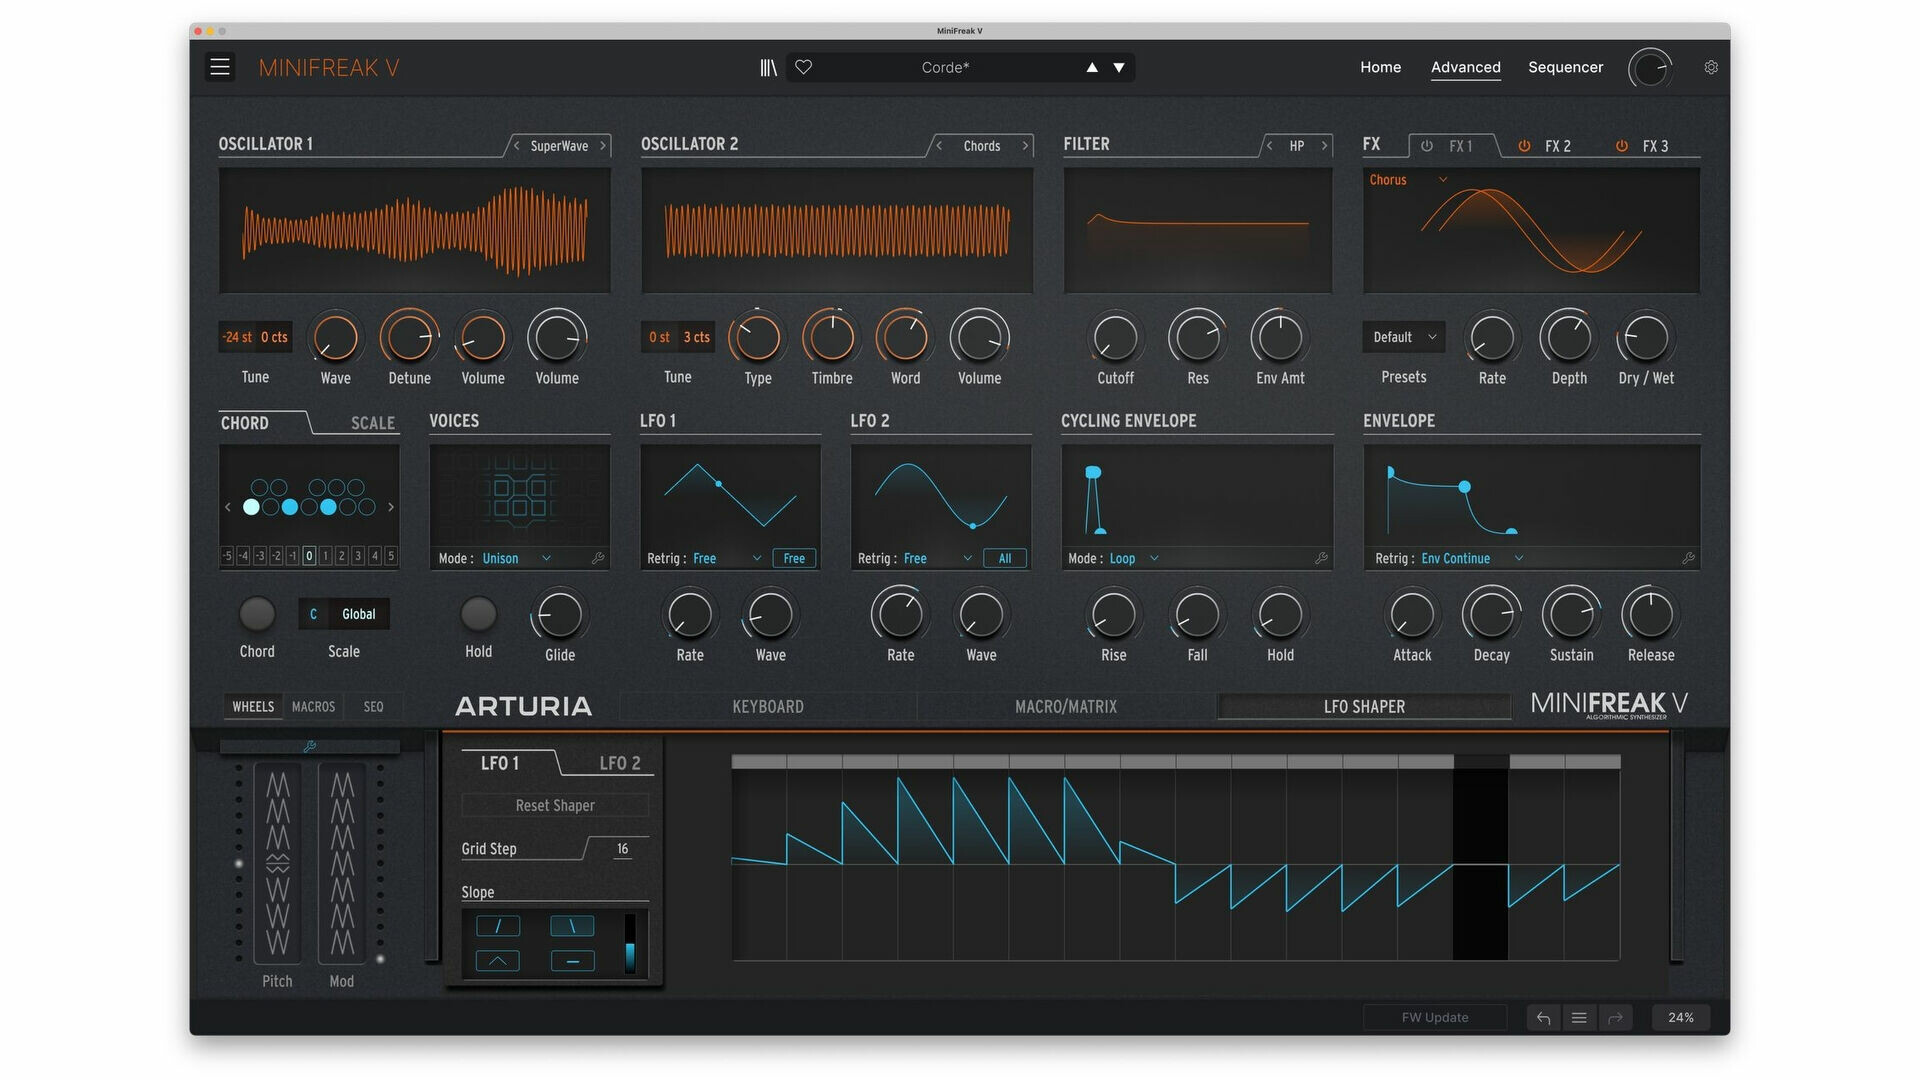Click the 24% CPU meter
Screen dimensions: 1920x1080
(x=1680, y=1018)
